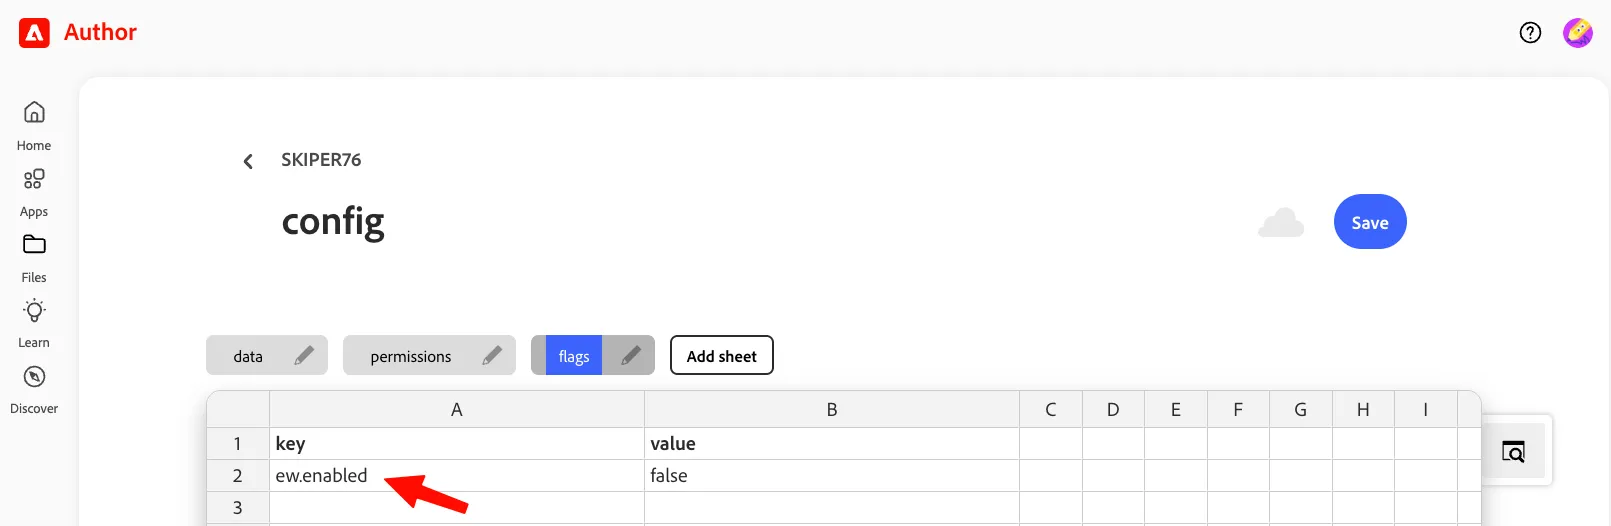Edit the permissions sheet name pencil

point(493,355)
